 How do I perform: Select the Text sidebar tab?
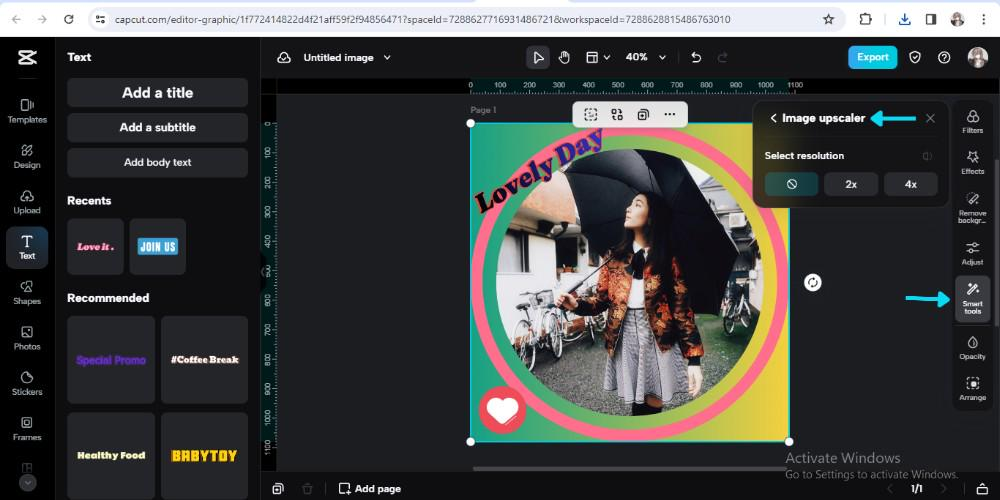[x=27, y=247]
